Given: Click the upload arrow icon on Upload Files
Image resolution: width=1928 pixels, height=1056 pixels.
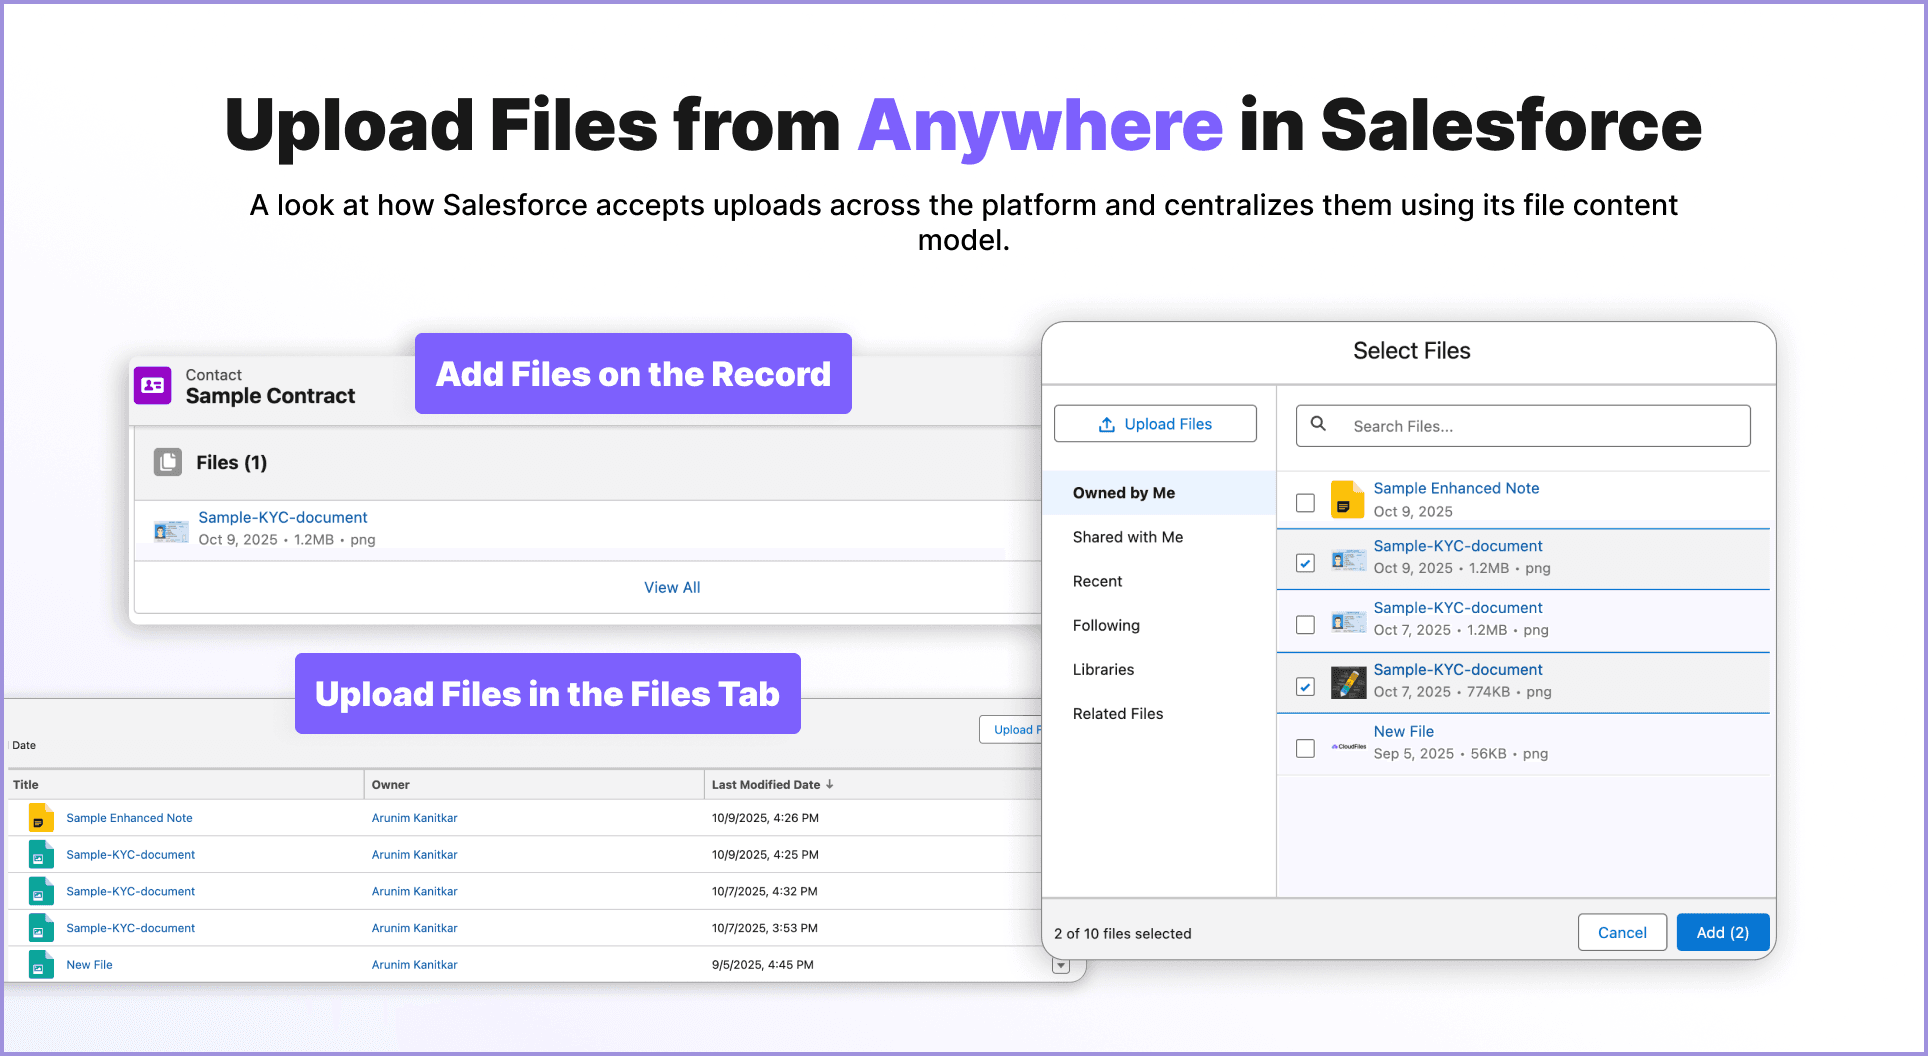Looking at the screenshot, I should point(1107,424).
